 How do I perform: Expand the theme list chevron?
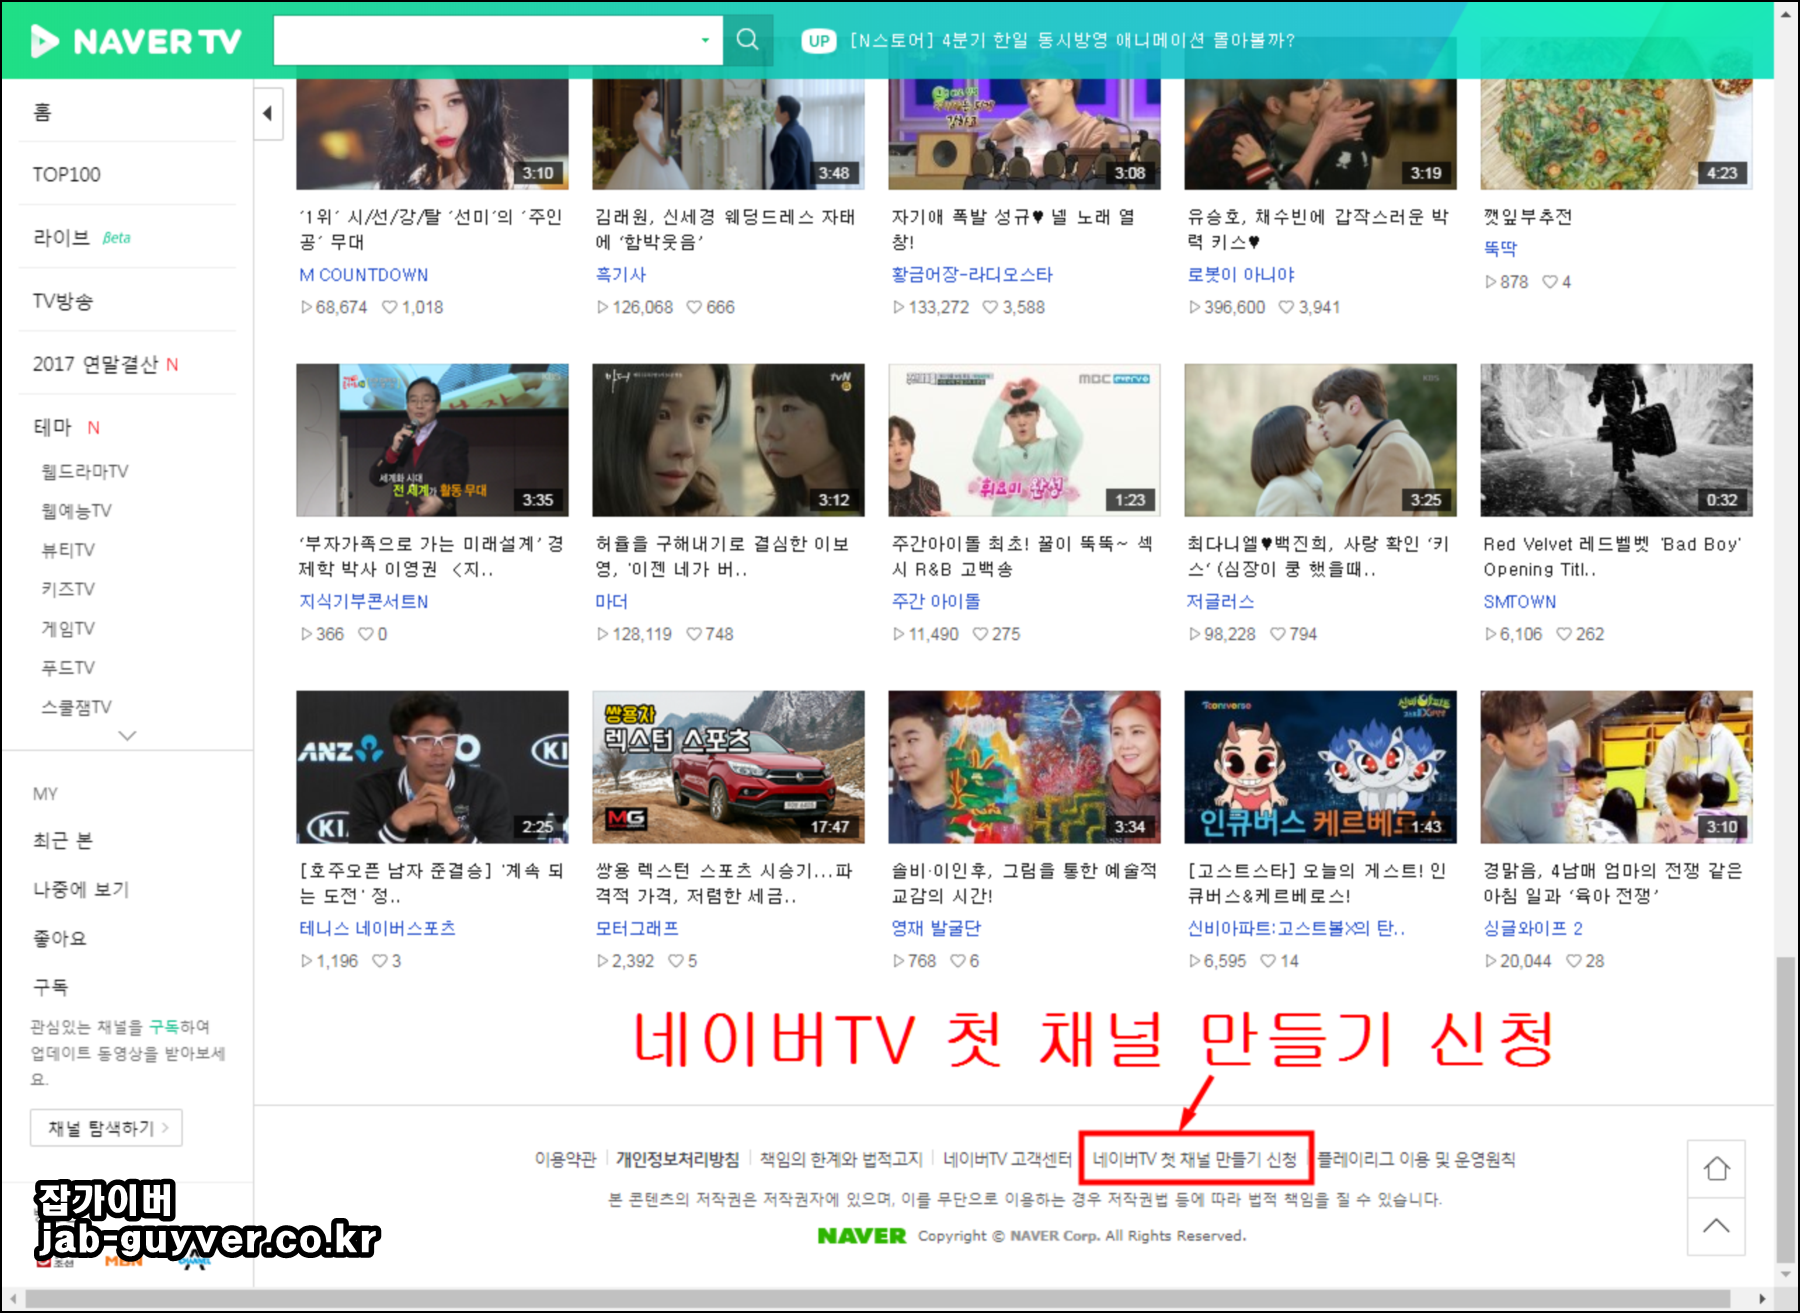click(127, 735)
